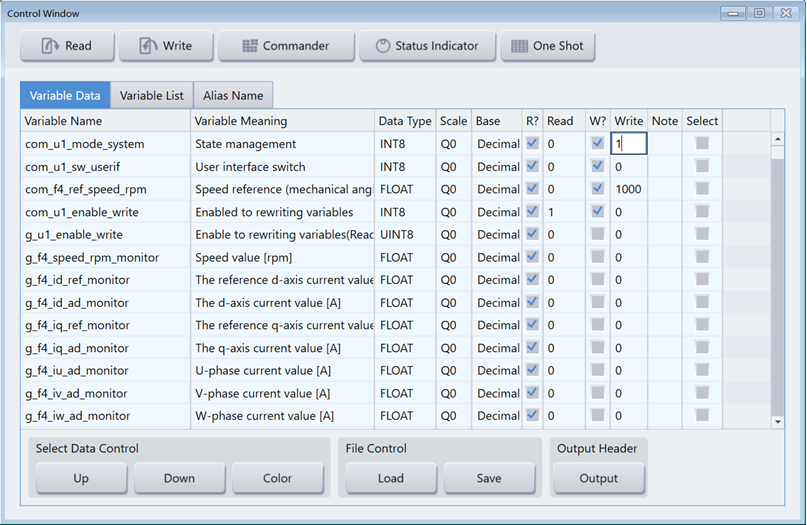Image resolution: width=807 pixels, height=525 pixels.
Task: Click the table scrollbar down arrow
Action: tap(778, 422)
